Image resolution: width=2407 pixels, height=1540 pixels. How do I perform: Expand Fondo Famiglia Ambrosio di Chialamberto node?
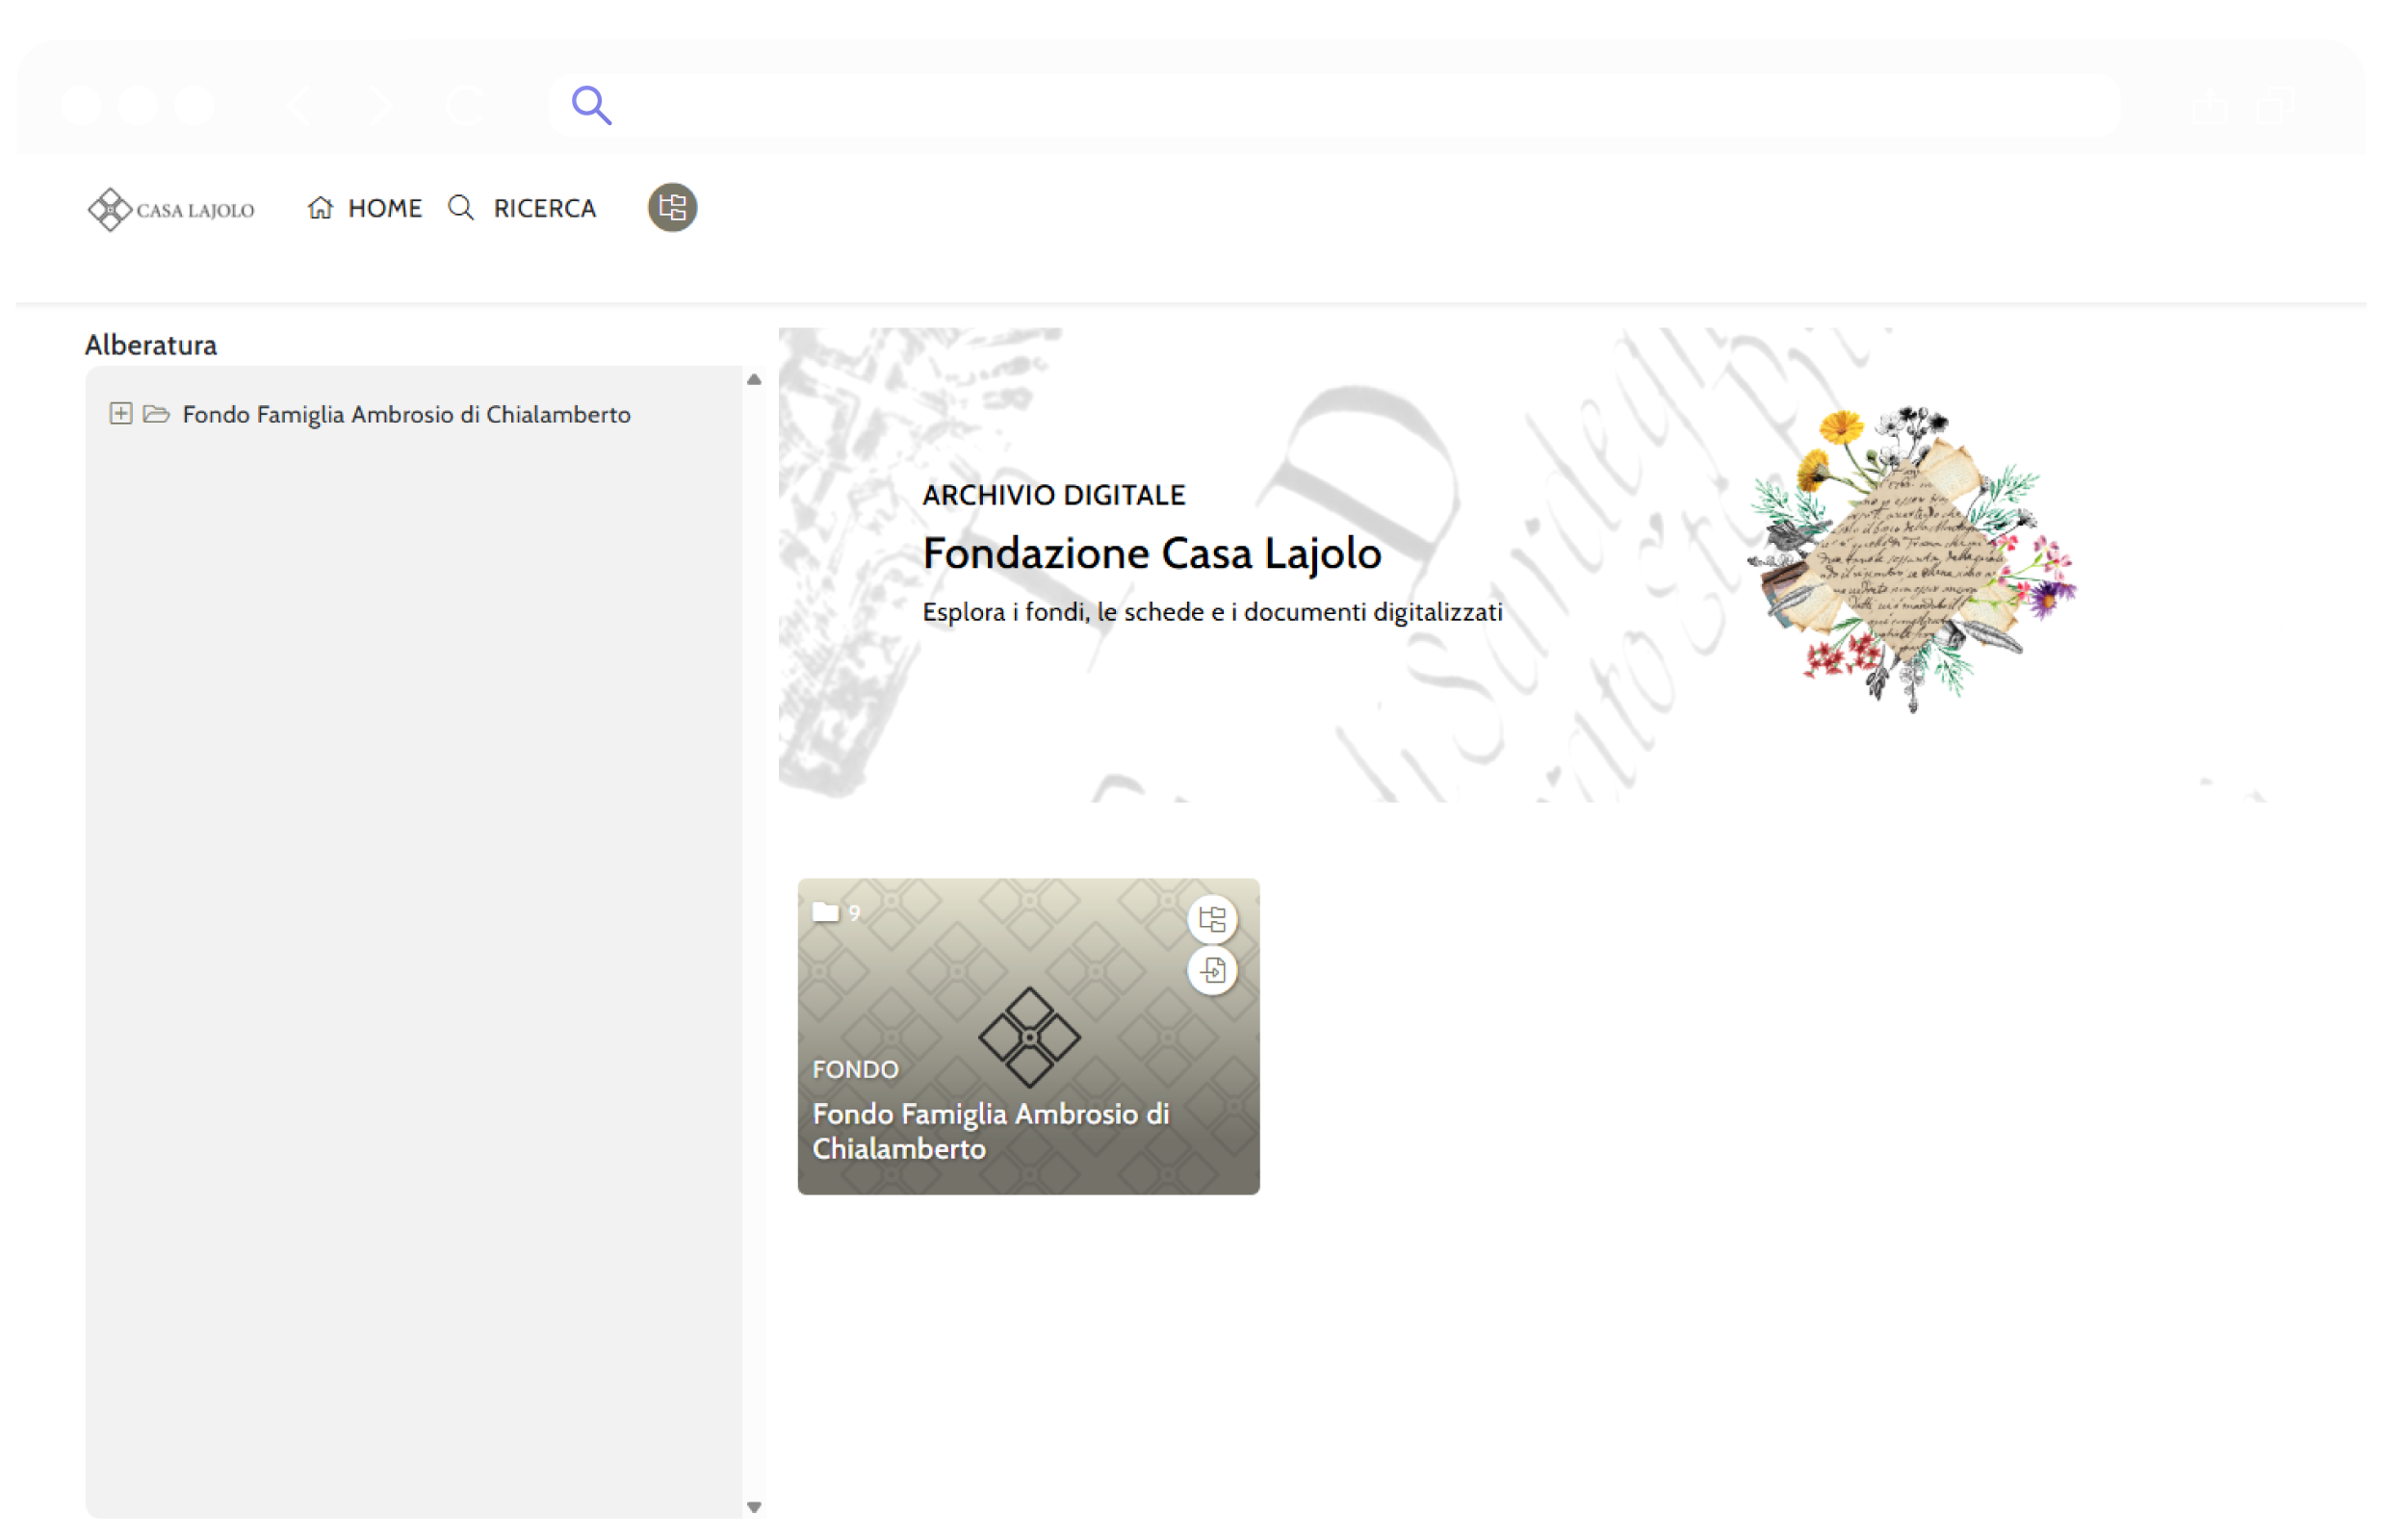pyautogui.click(x=120, y=414)
